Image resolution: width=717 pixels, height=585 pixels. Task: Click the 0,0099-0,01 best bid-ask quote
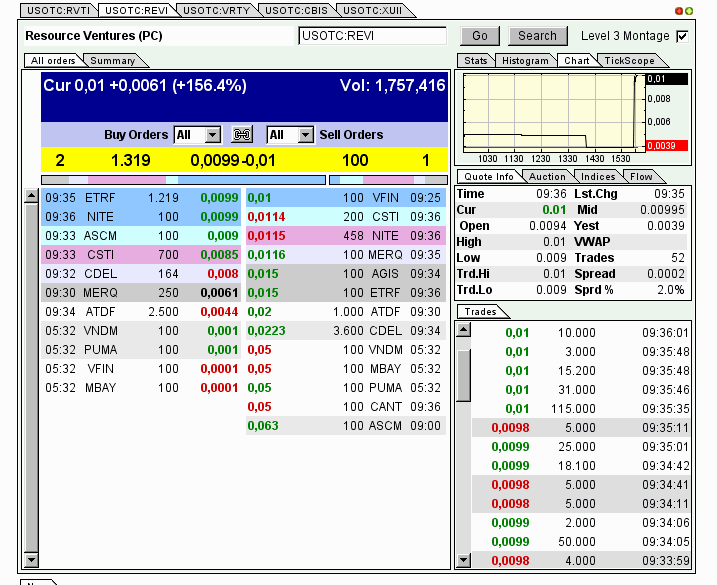233,161
